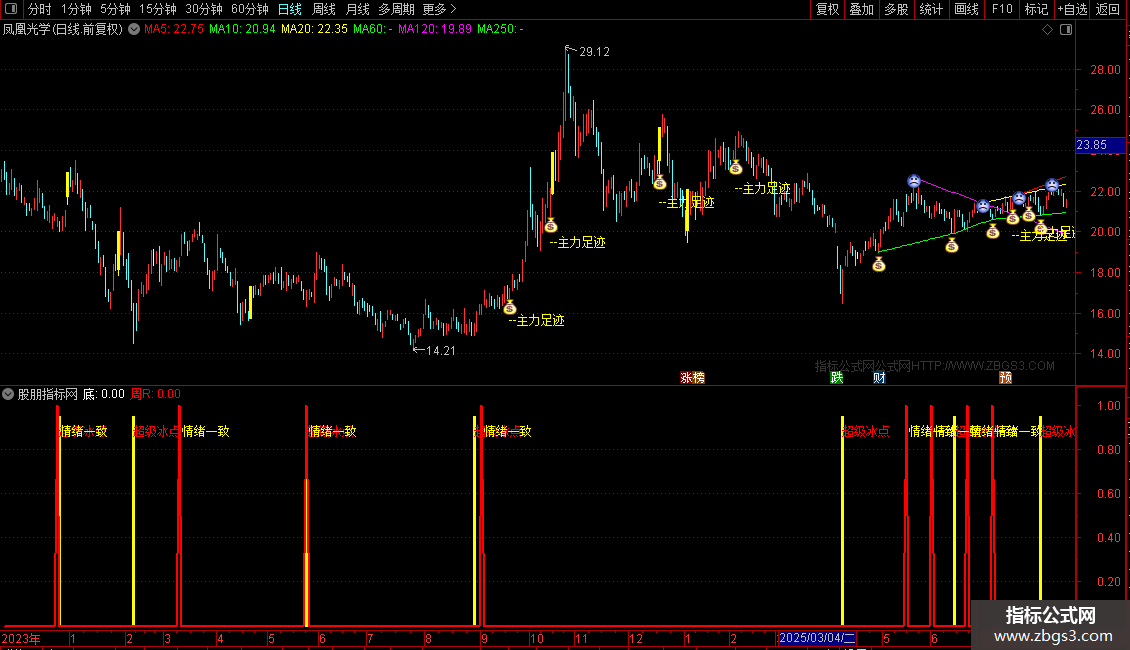
Task: Click the MA5: 22.75 value
Action: click(x=174, y=29)
